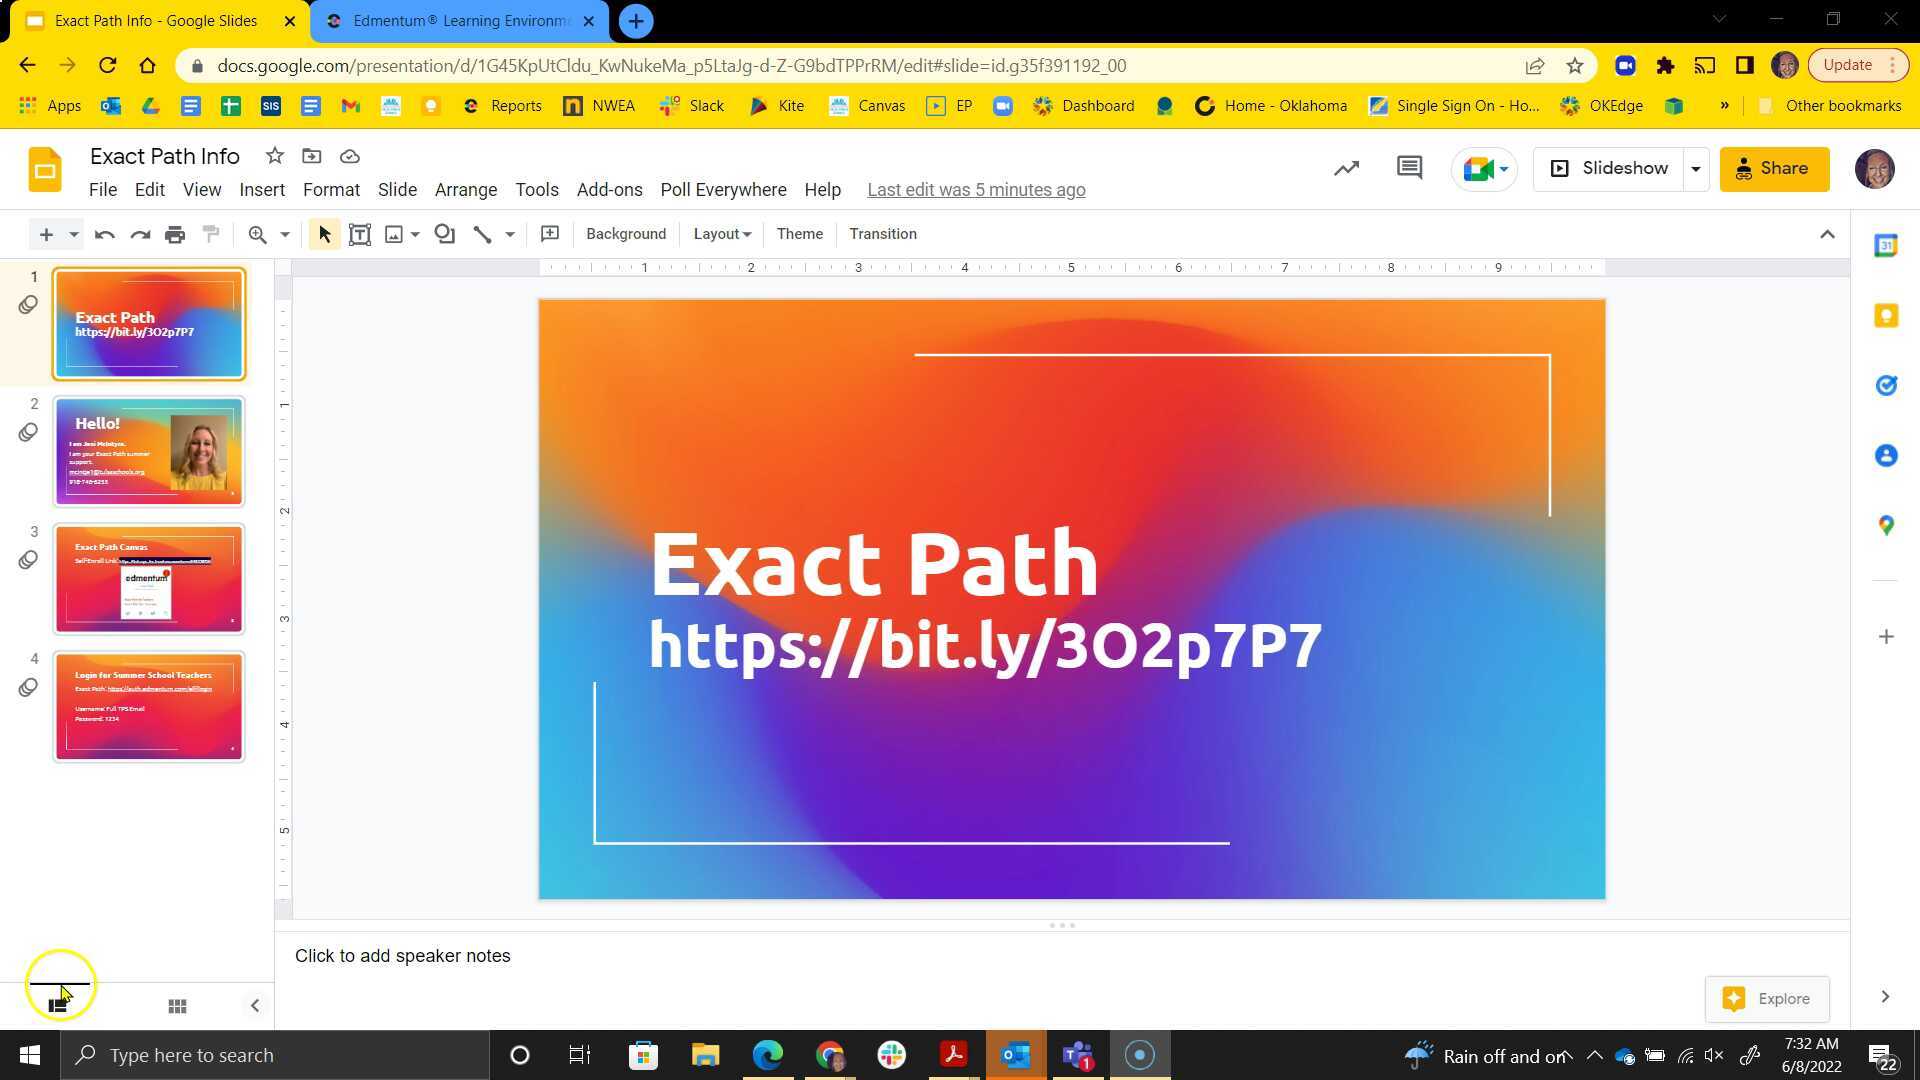Select the Shape tool
This screenshot has width=1920, height=1080.
tap(444, 234)
